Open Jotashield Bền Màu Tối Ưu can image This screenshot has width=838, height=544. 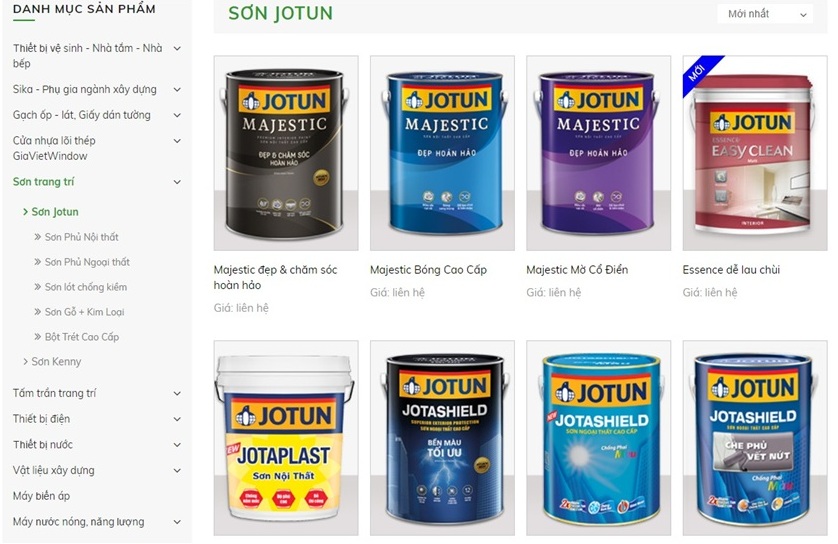pyautogui.click(x=442, y=438)
